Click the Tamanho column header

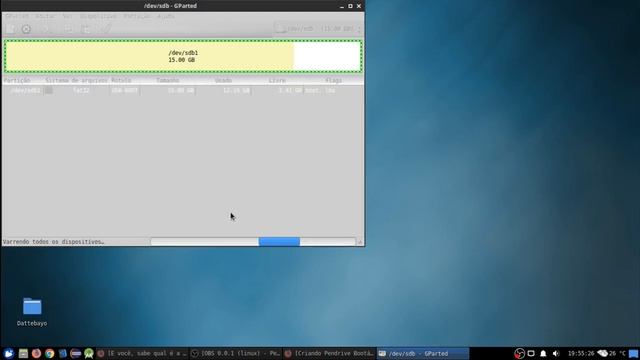(x=167, y=80)
